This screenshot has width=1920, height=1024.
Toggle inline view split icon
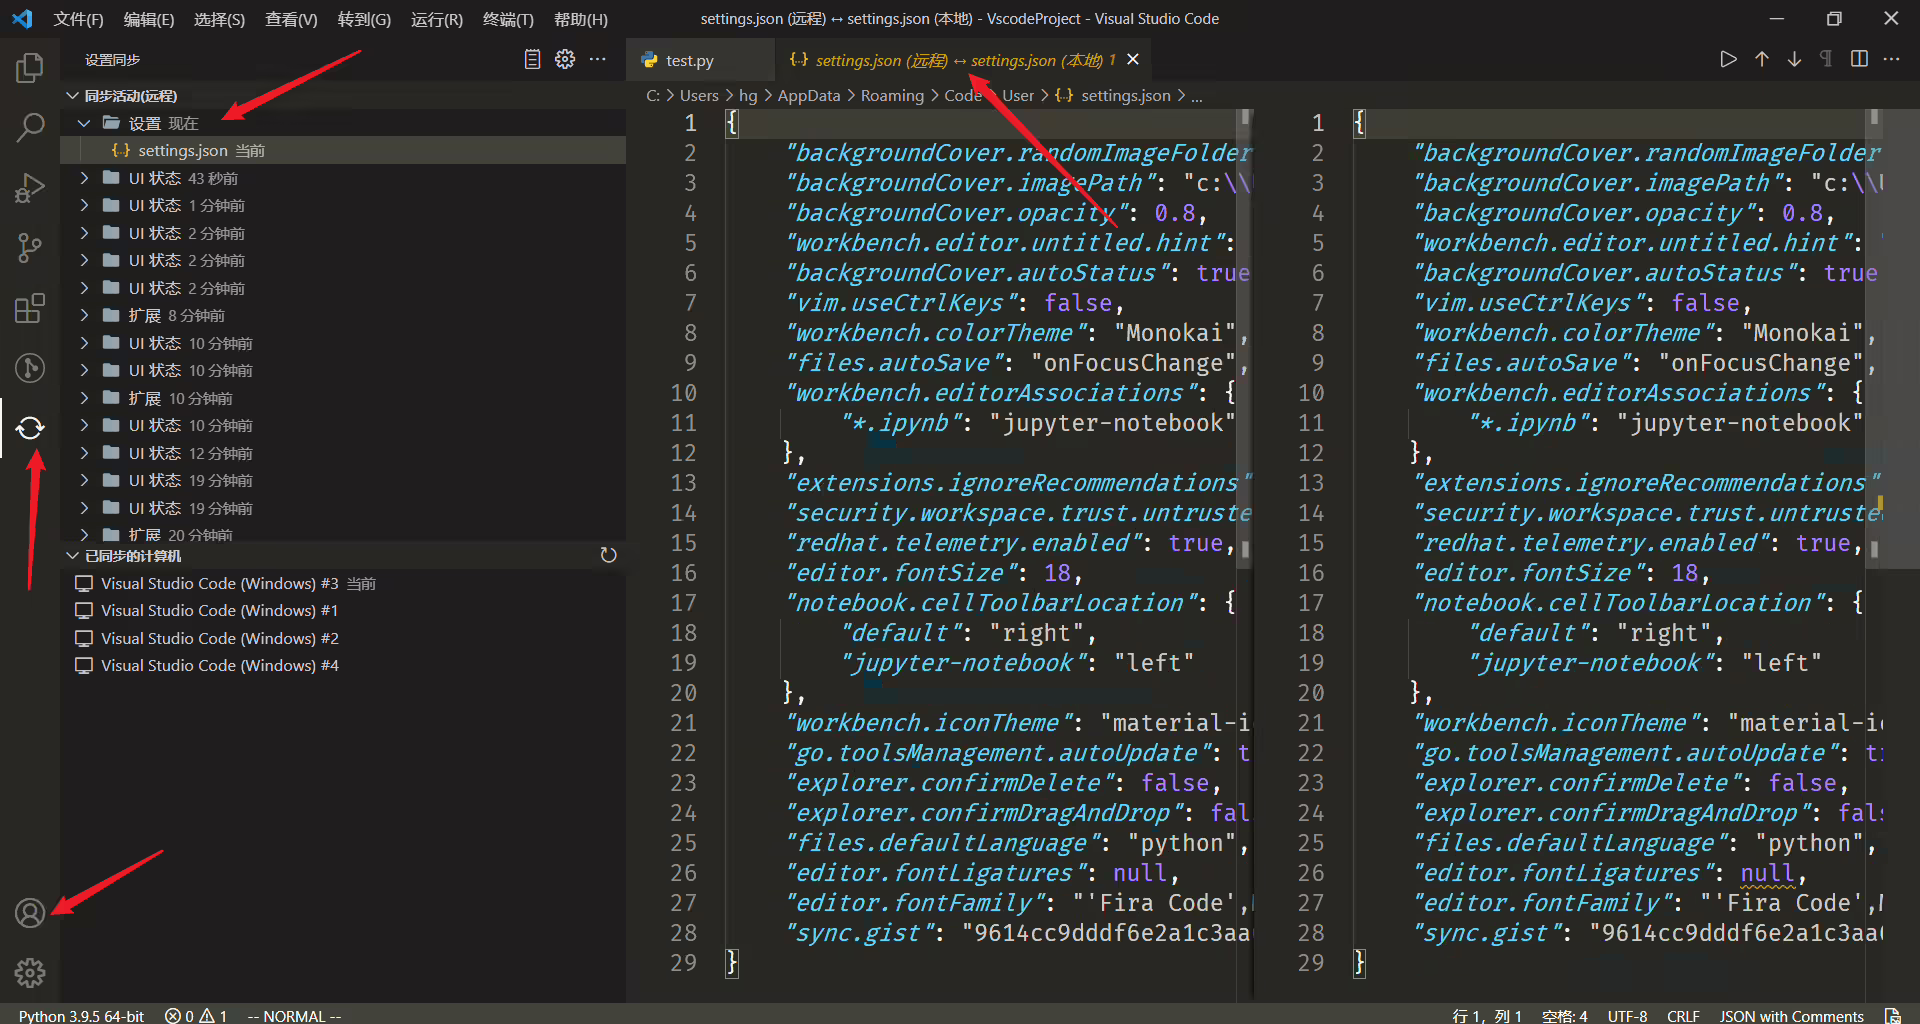pos(1859,60)
